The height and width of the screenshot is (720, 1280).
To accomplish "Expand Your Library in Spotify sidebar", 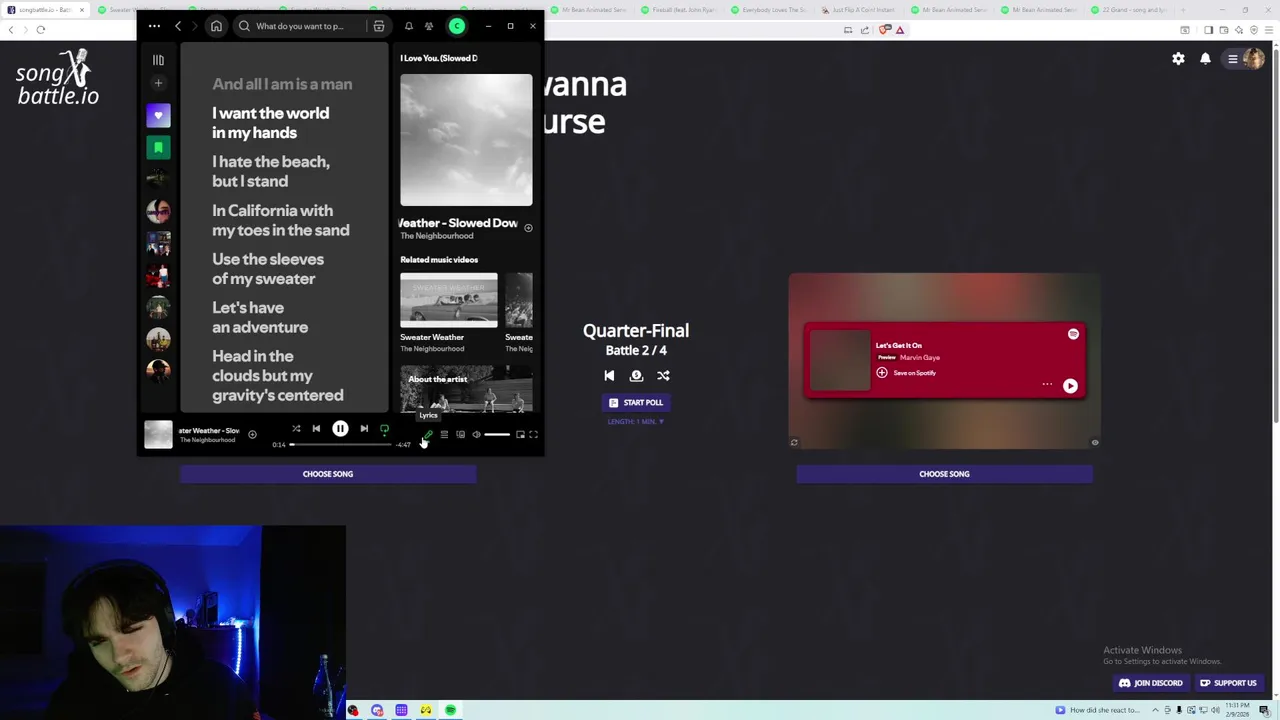I will 158,60.
